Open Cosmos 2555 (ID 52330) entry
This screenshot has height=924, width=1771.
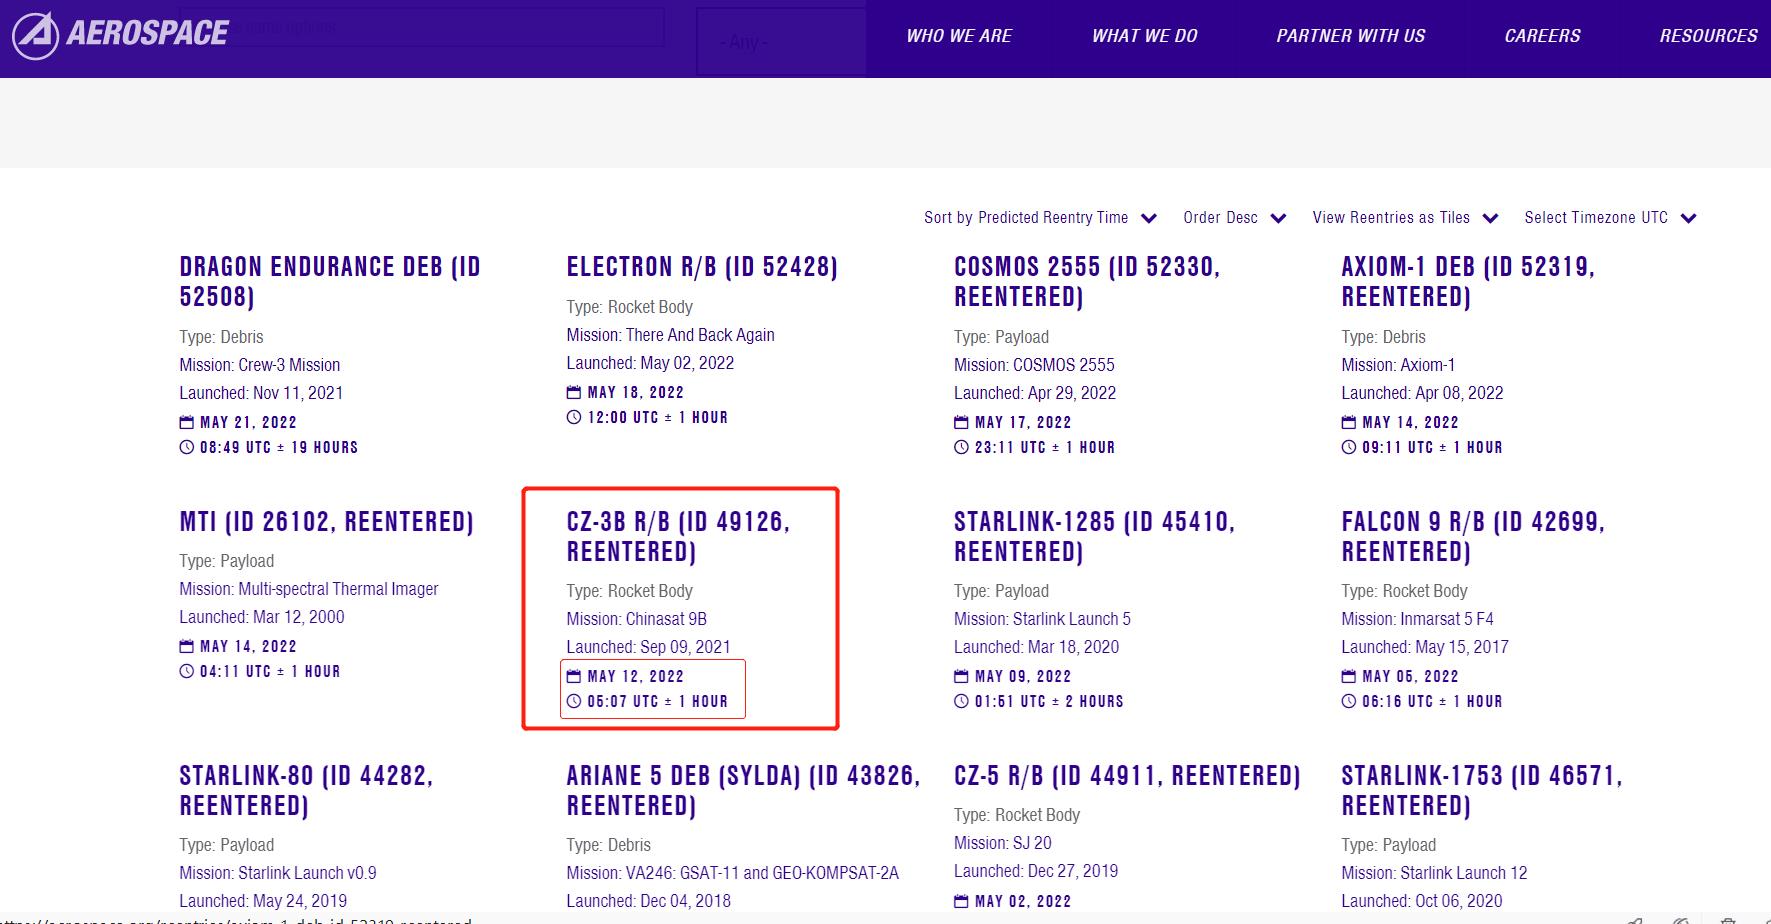pyautogui.click(x=1087, y=282)
